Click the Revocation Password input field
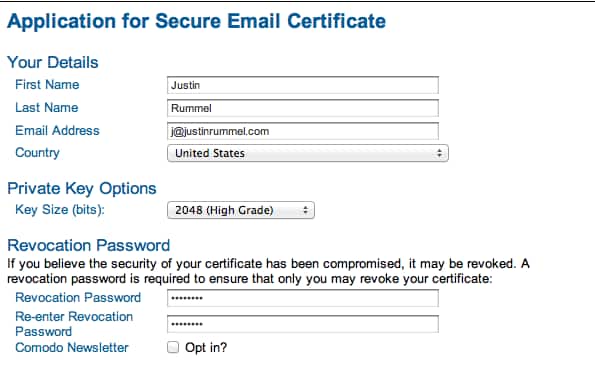Image resolution: width=595 pixels, height=367 pixels. click(x=303, y=298)
